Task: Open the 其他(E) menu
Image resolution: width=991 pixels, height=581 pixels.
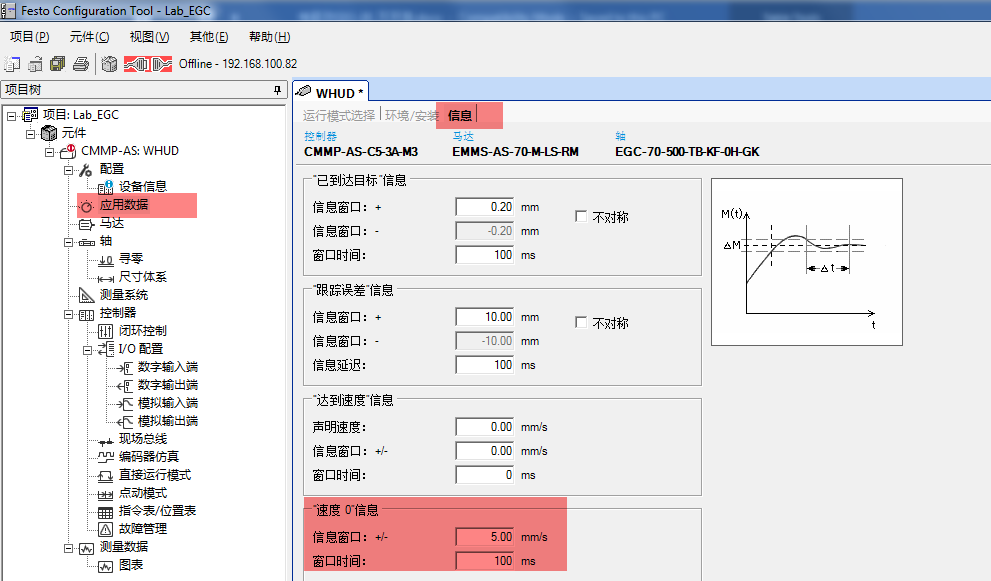Action: 209,37
